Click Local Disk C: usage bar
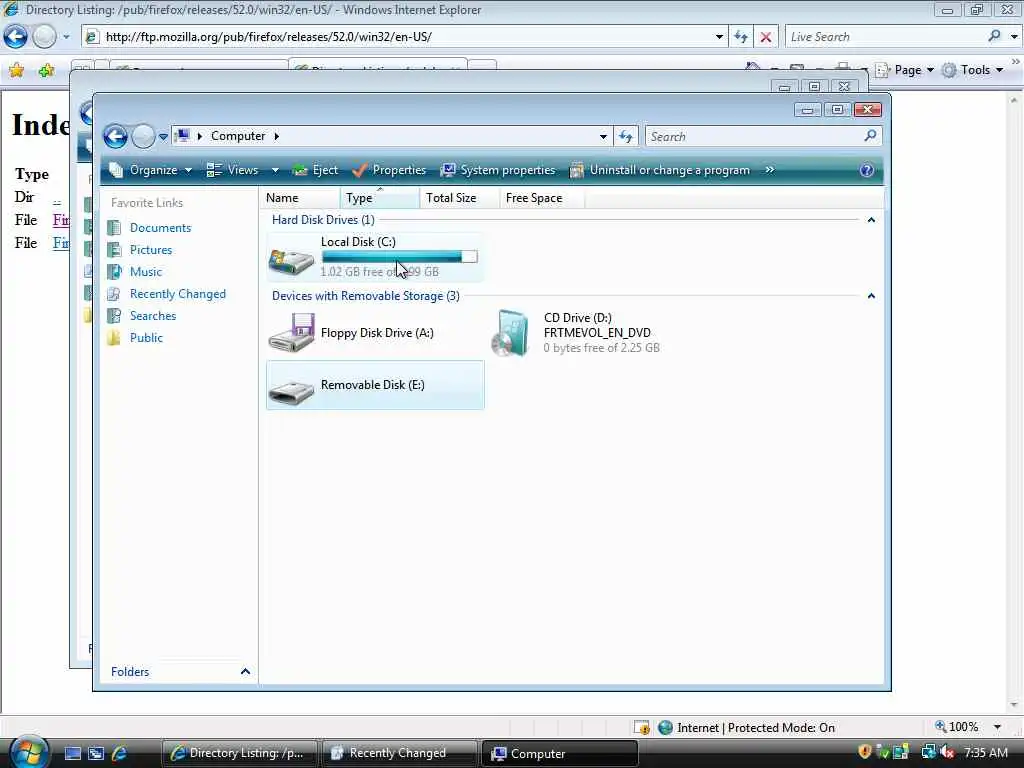The width and height of the screenshot is (1024, 768). click(400, 257)
